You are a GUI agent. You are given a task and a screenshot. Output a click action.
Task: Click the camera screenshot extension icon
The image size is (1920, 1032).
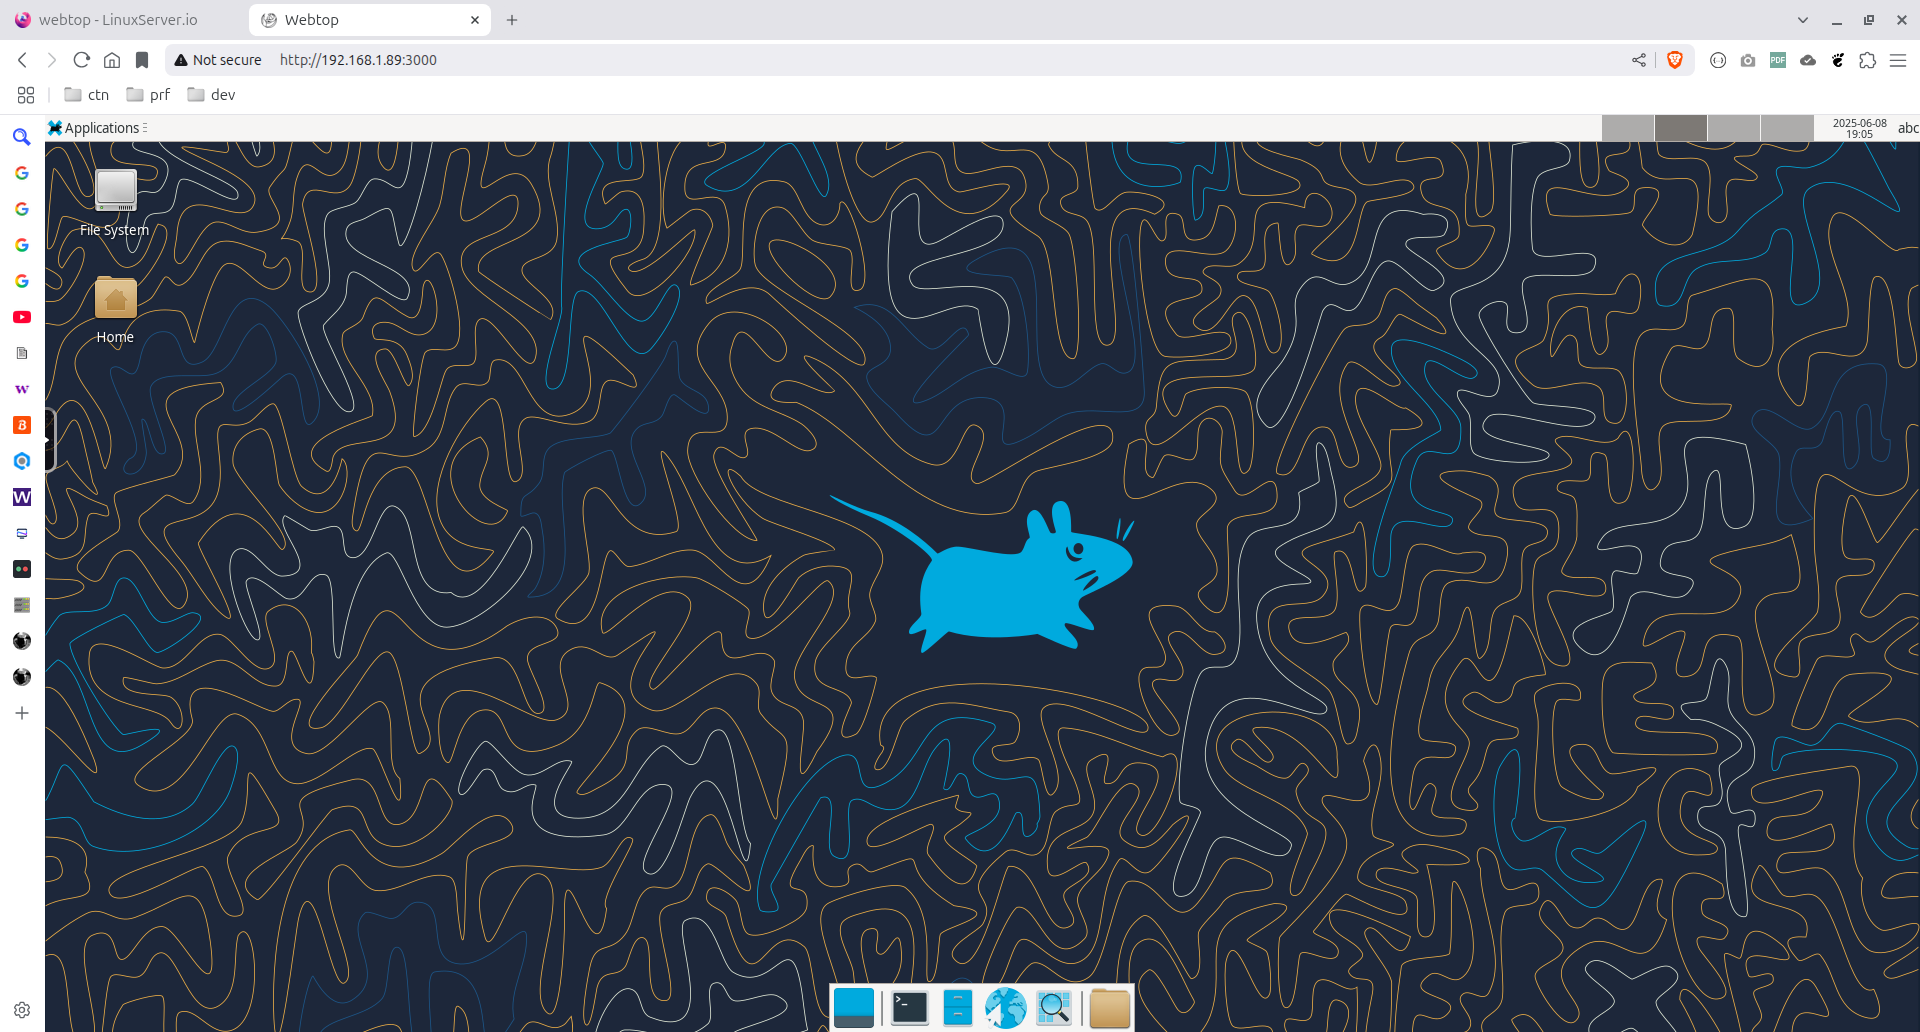point(1748,60)
